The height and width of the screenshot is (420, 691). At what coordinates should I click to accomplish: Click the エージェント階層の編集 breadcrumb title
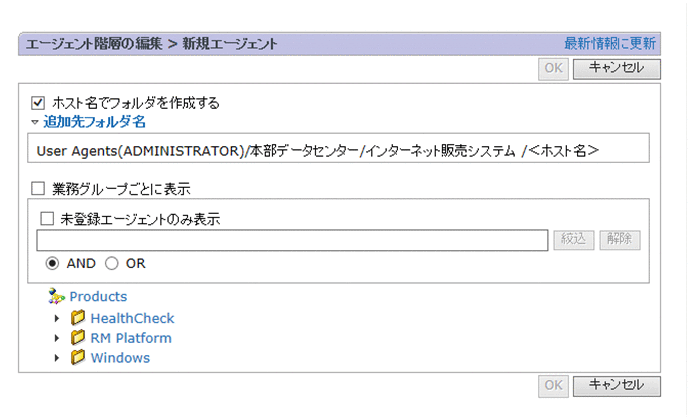94,44
